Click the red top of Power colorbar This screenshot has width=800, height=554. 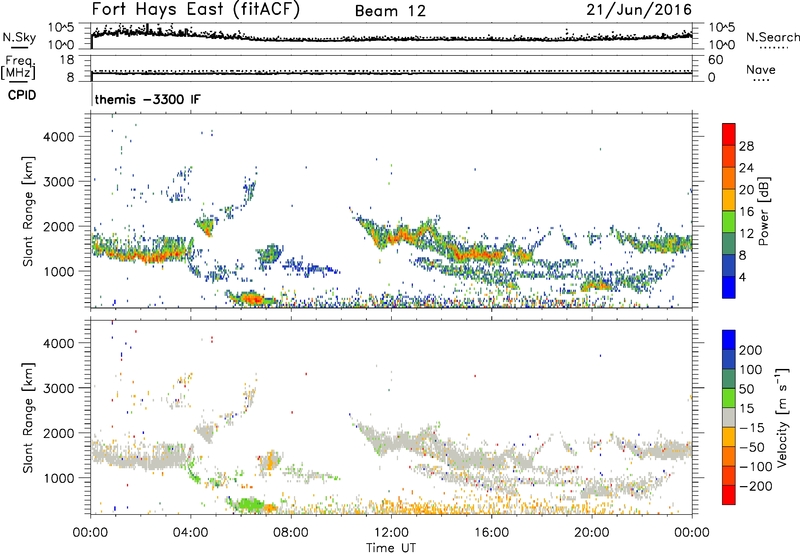(729, 134)
